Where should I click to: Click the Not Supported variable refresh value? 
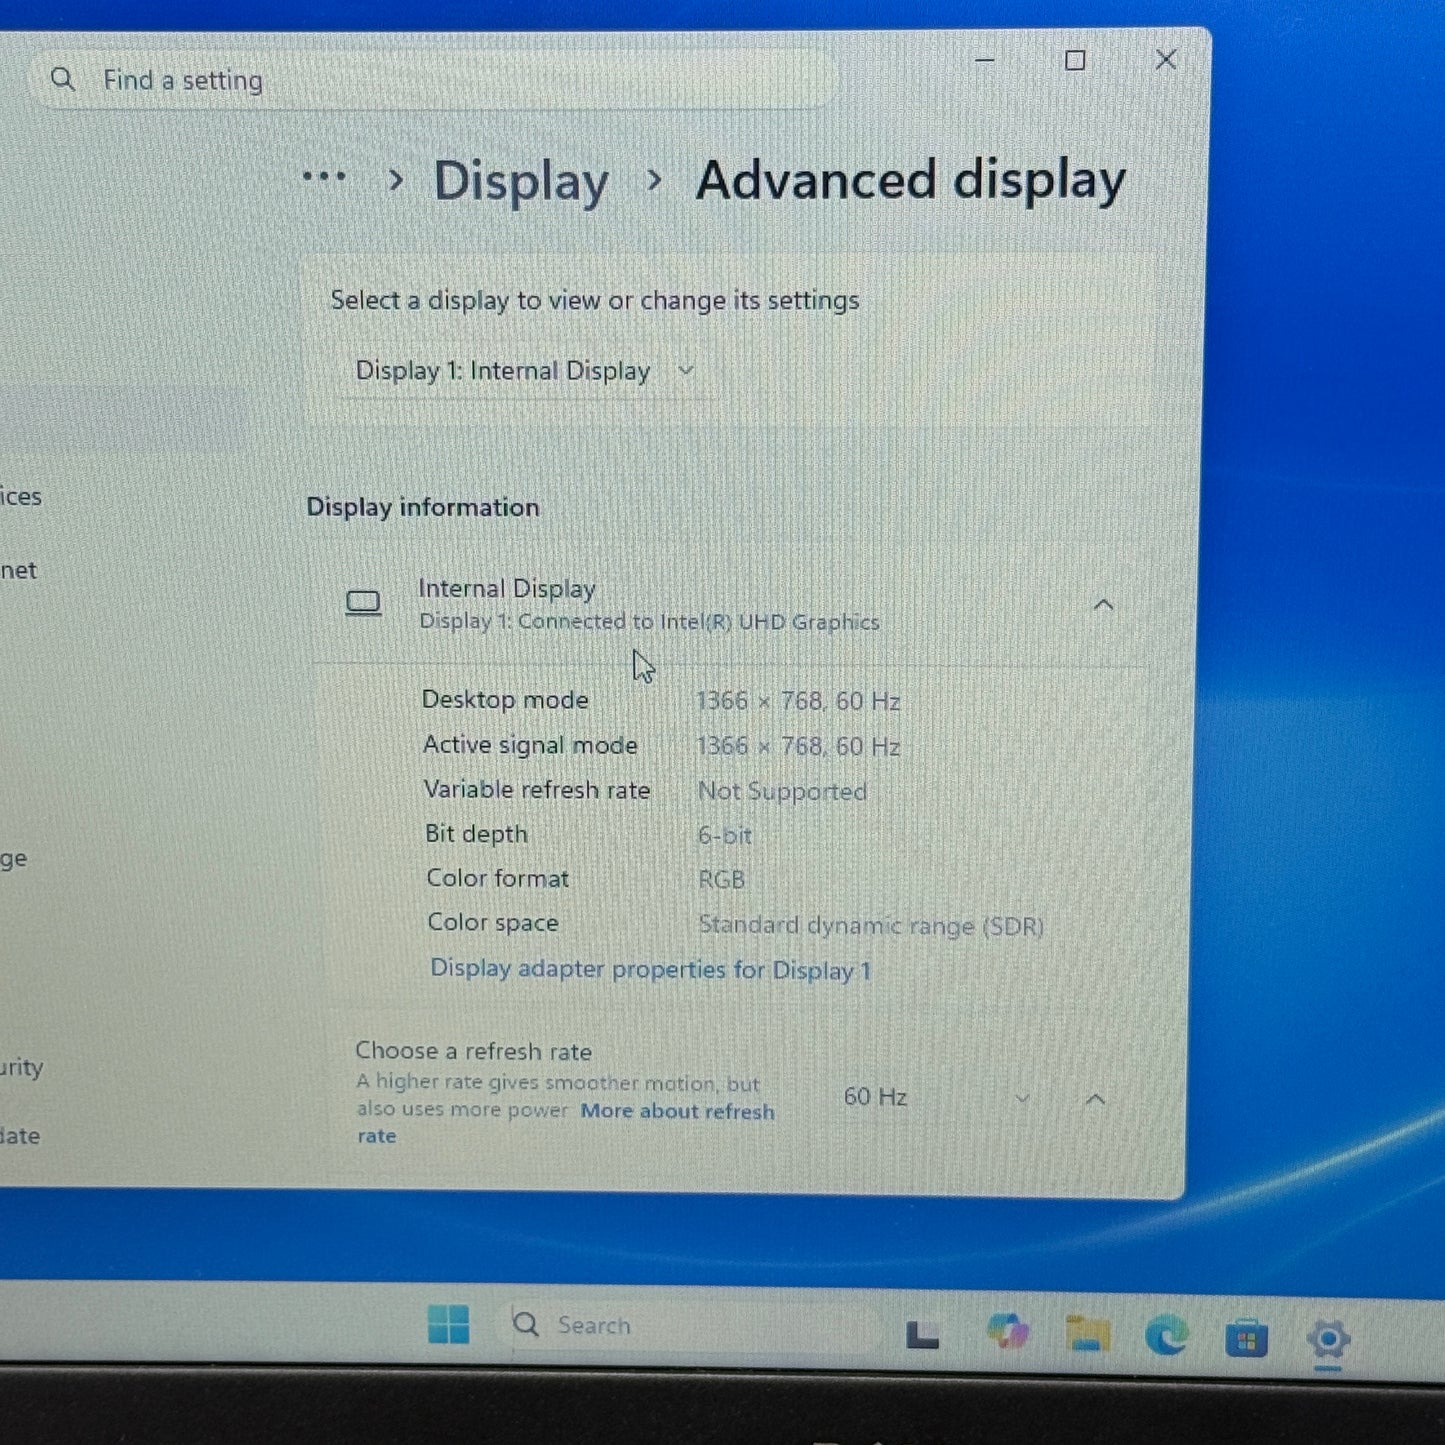pyautogui.click(x=782, y=791)
